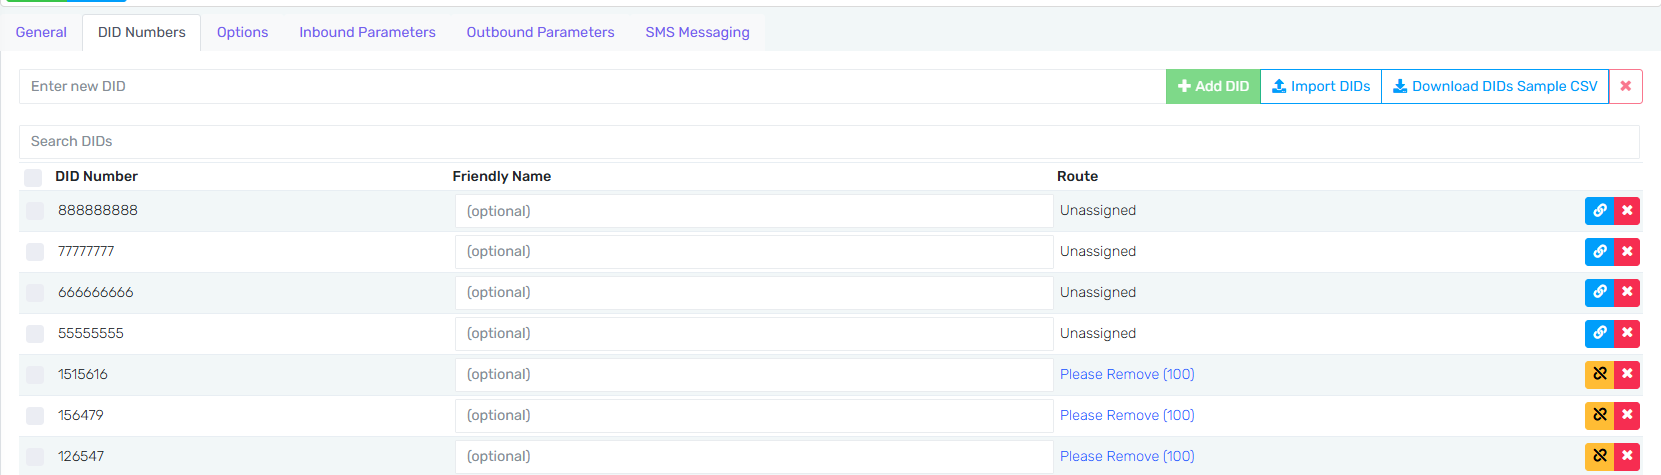Viewport: 1661px width, 475px height.
Task: Click the DID number 126547
Action: click(81, 456)
